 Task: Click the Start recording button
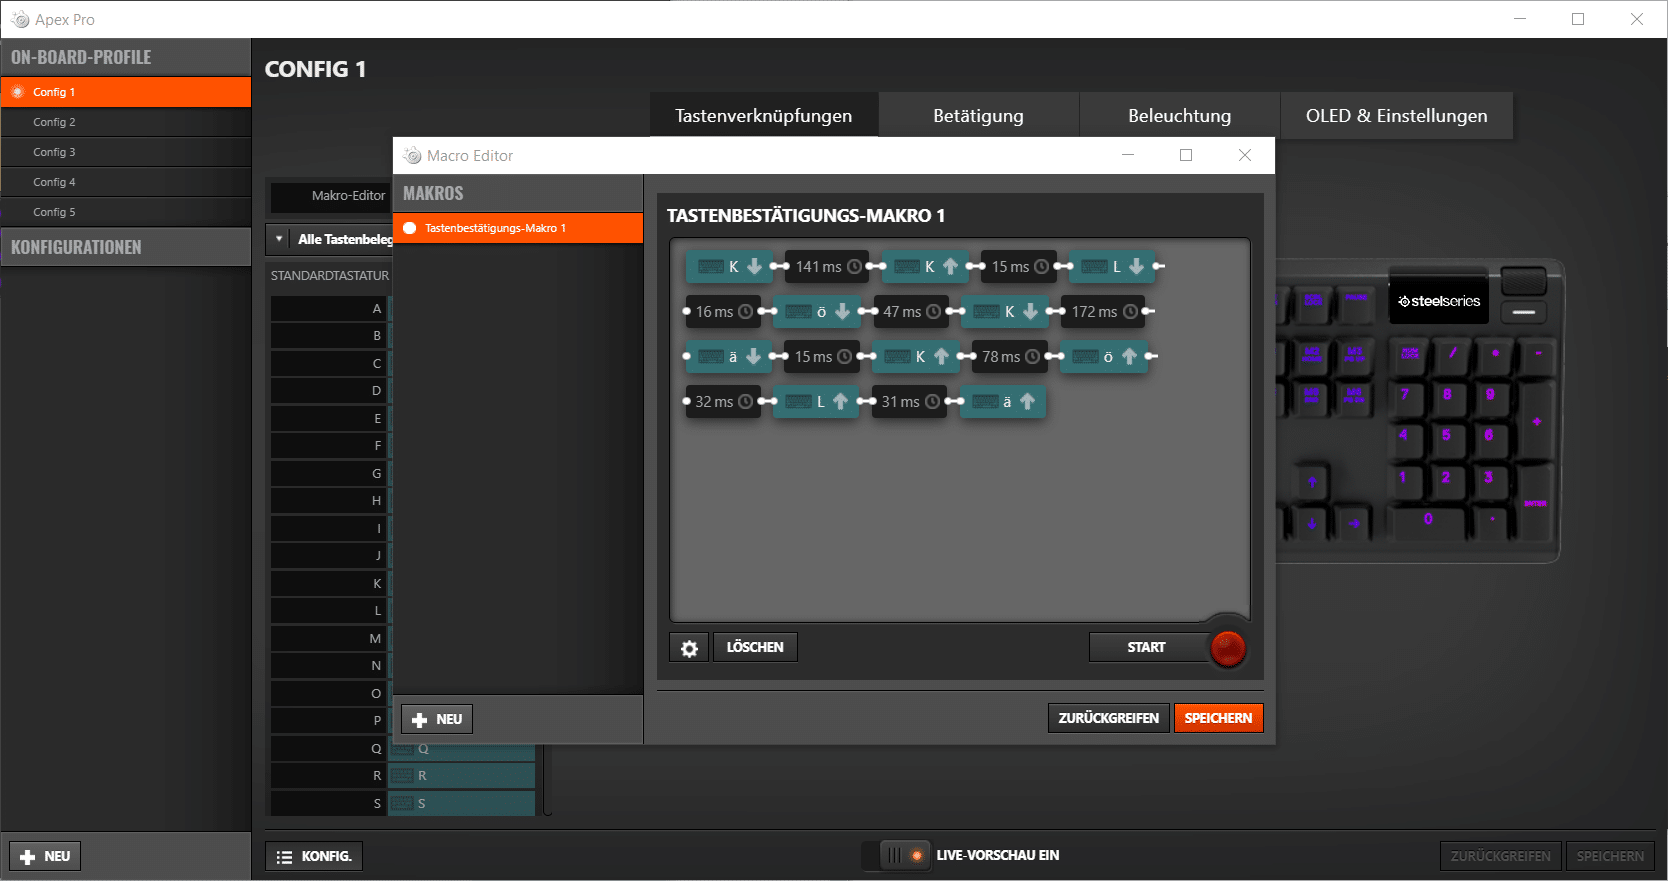(x=1146, y=648)
